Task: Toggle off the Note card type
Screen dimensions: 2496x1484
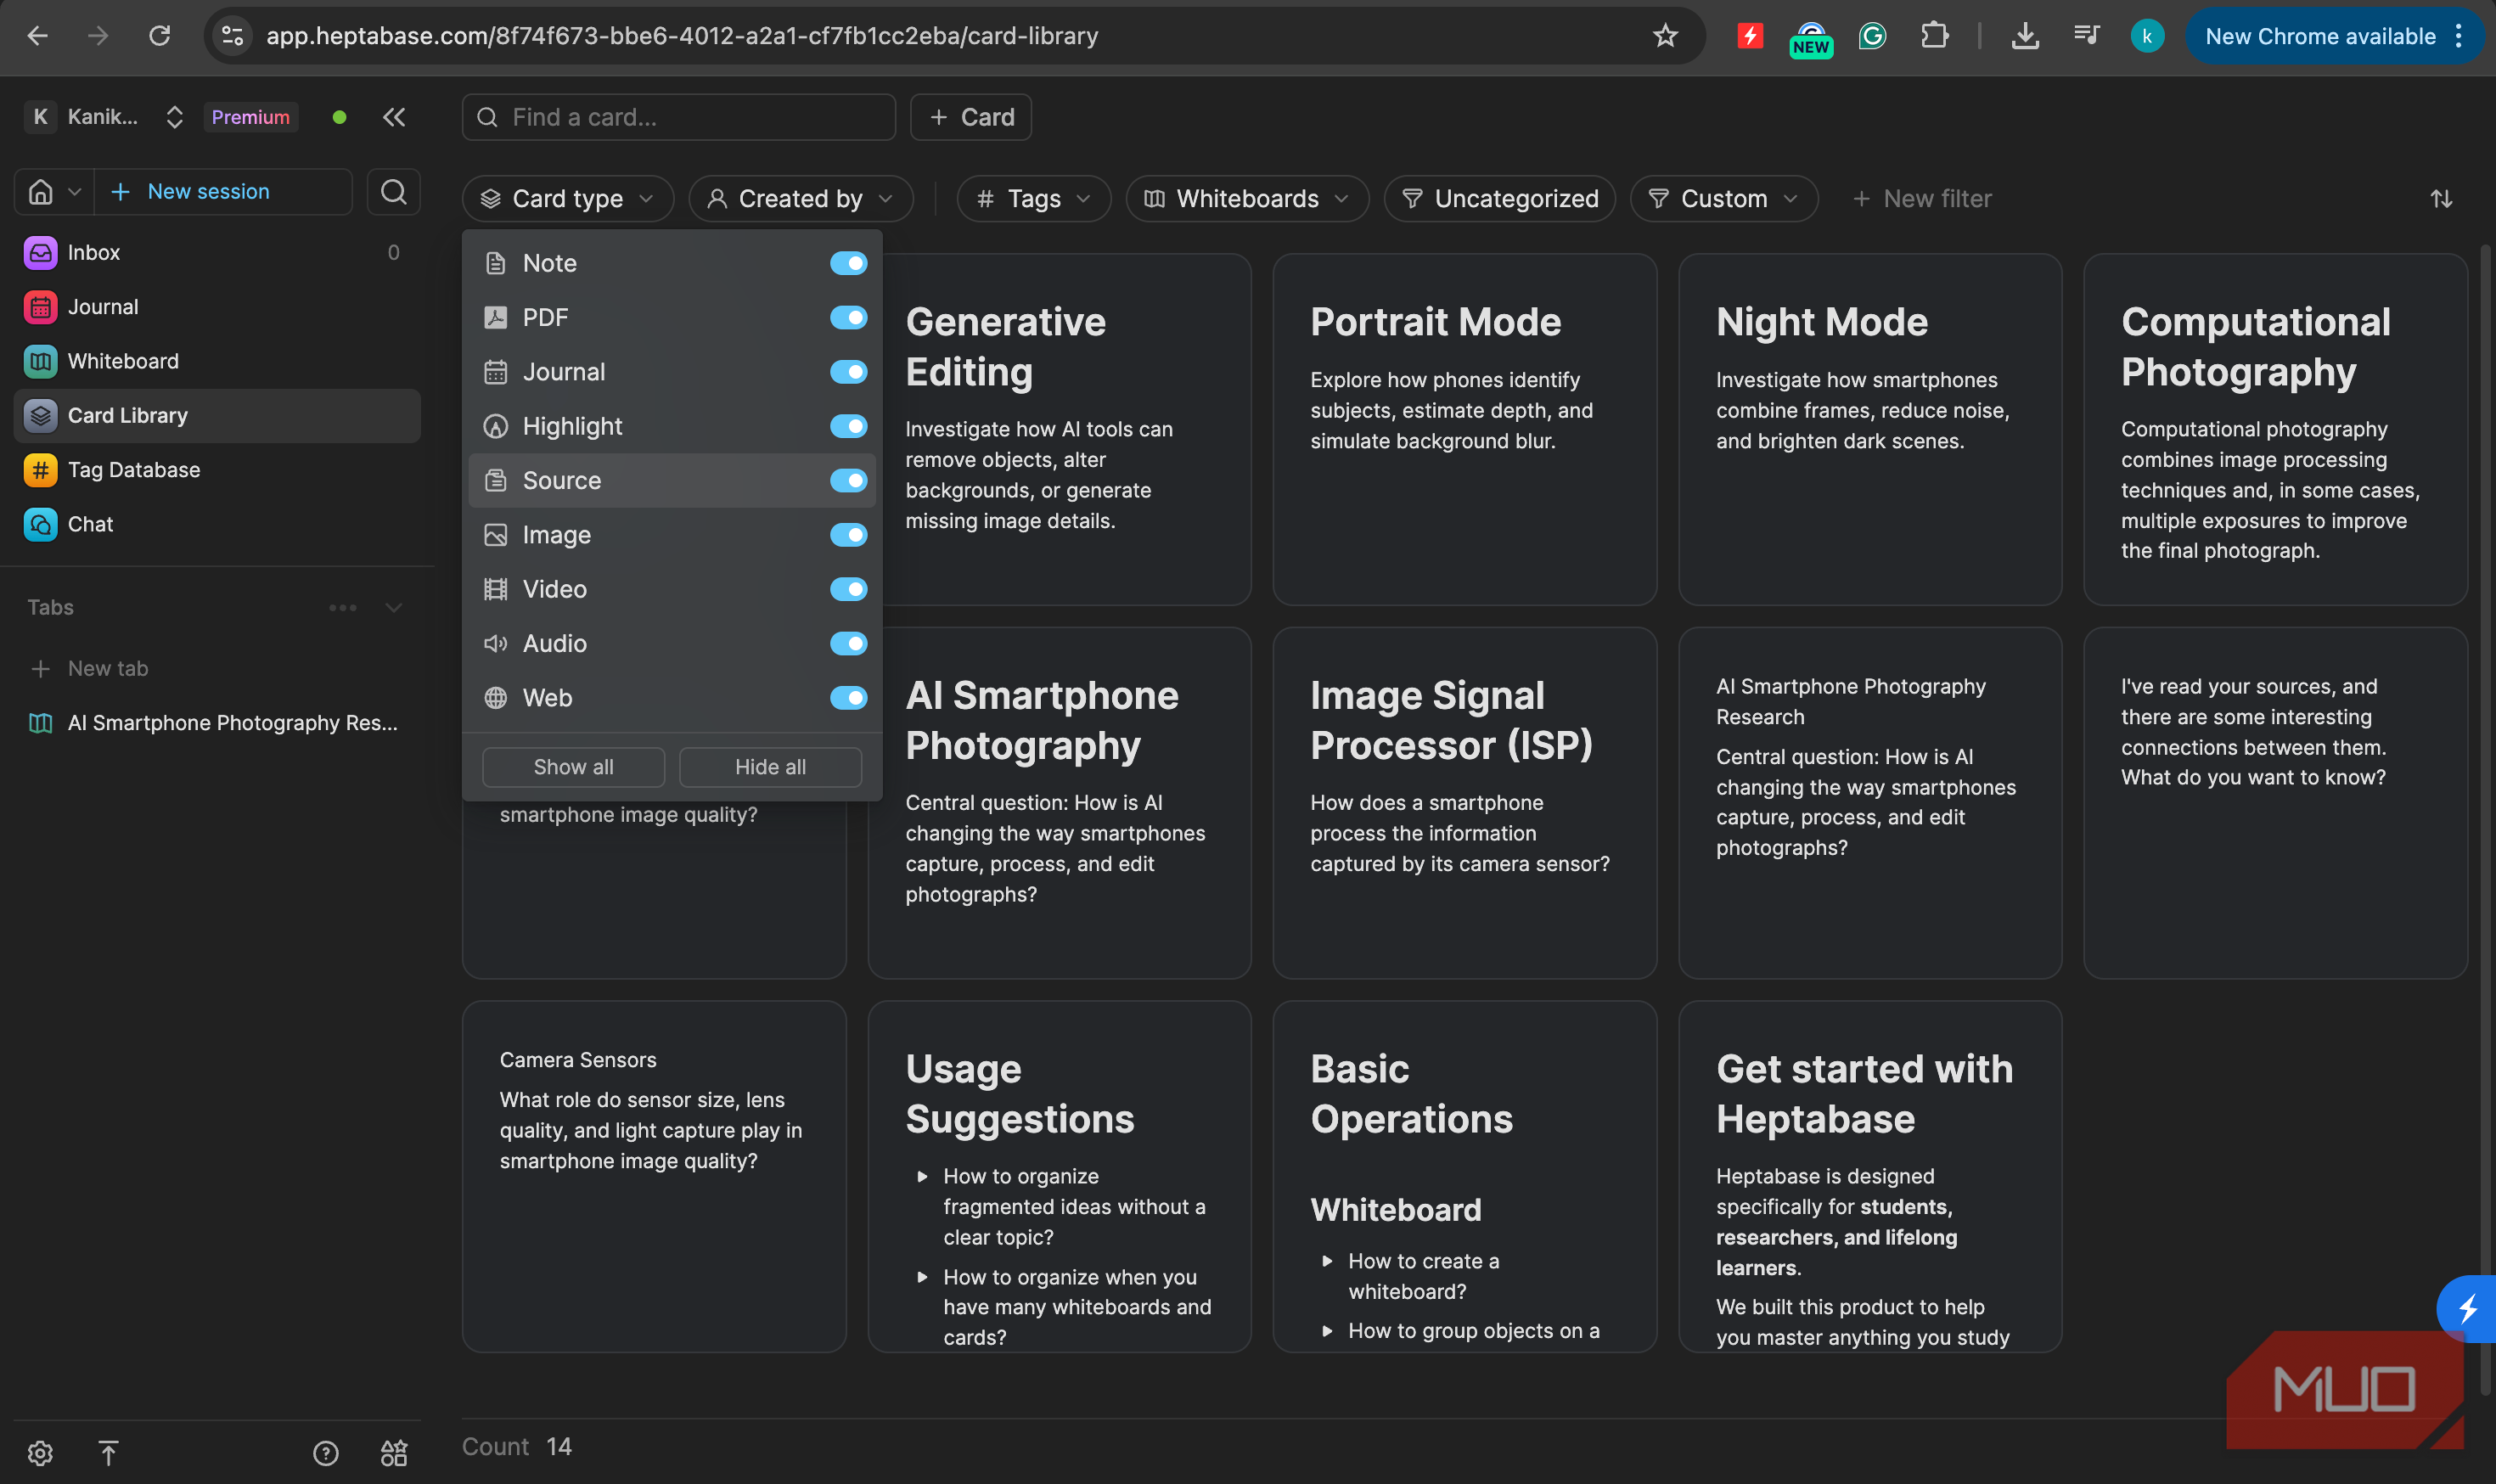Action: click(x=848, y=263)
